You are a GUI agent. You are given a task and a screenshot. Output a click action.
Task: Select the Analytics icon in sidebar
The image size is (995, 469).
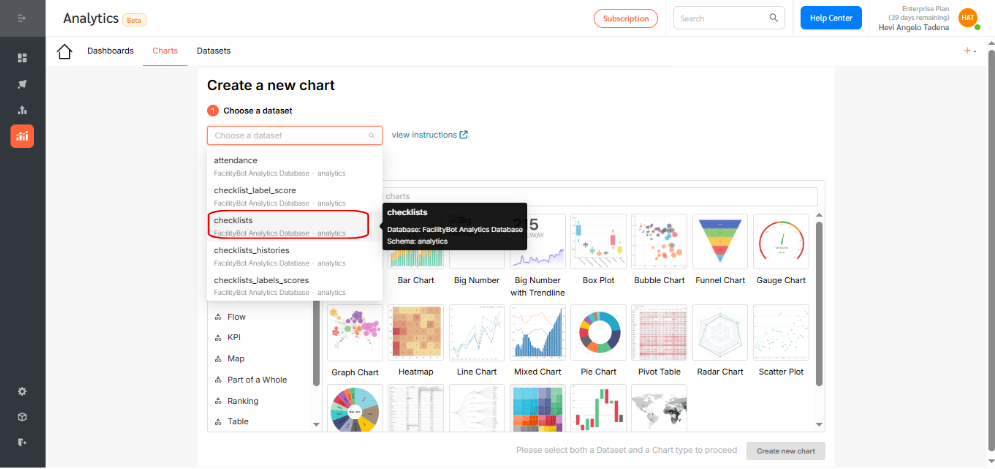pos(22,136)
